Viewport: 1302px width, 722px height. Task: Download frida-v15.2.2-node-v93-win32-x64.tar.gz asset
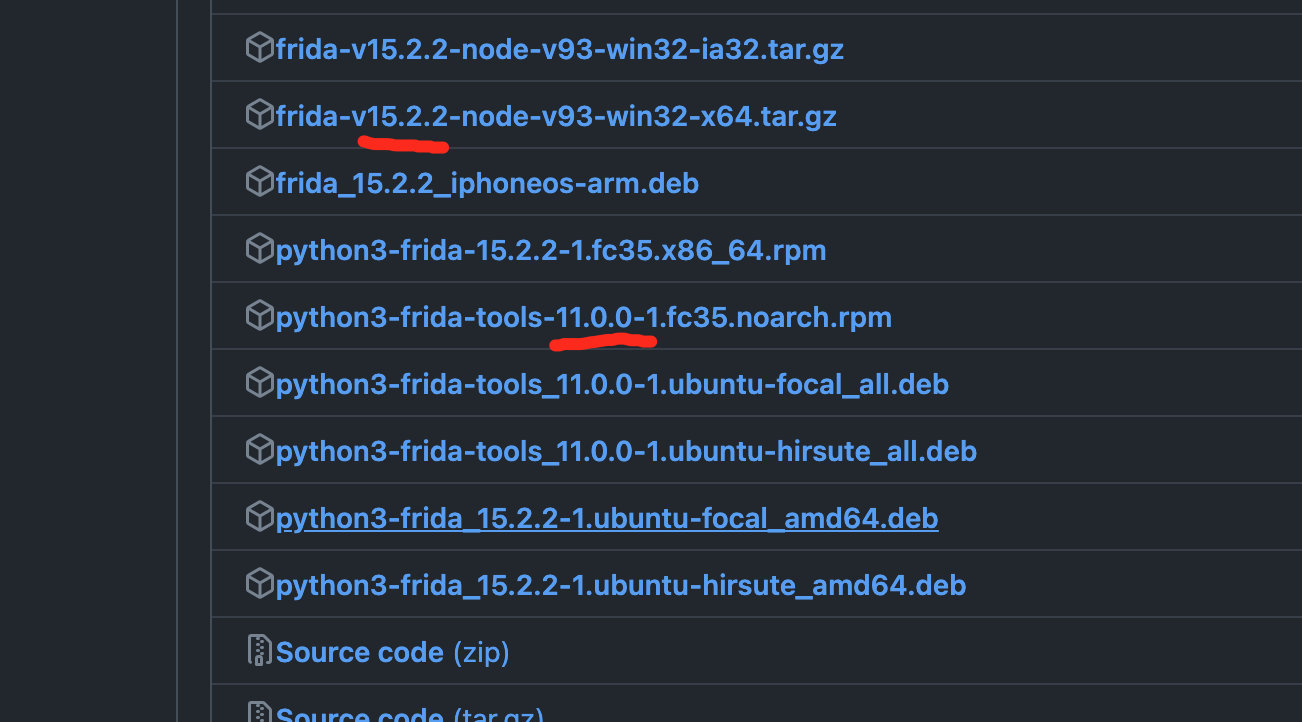click(556, 116)
